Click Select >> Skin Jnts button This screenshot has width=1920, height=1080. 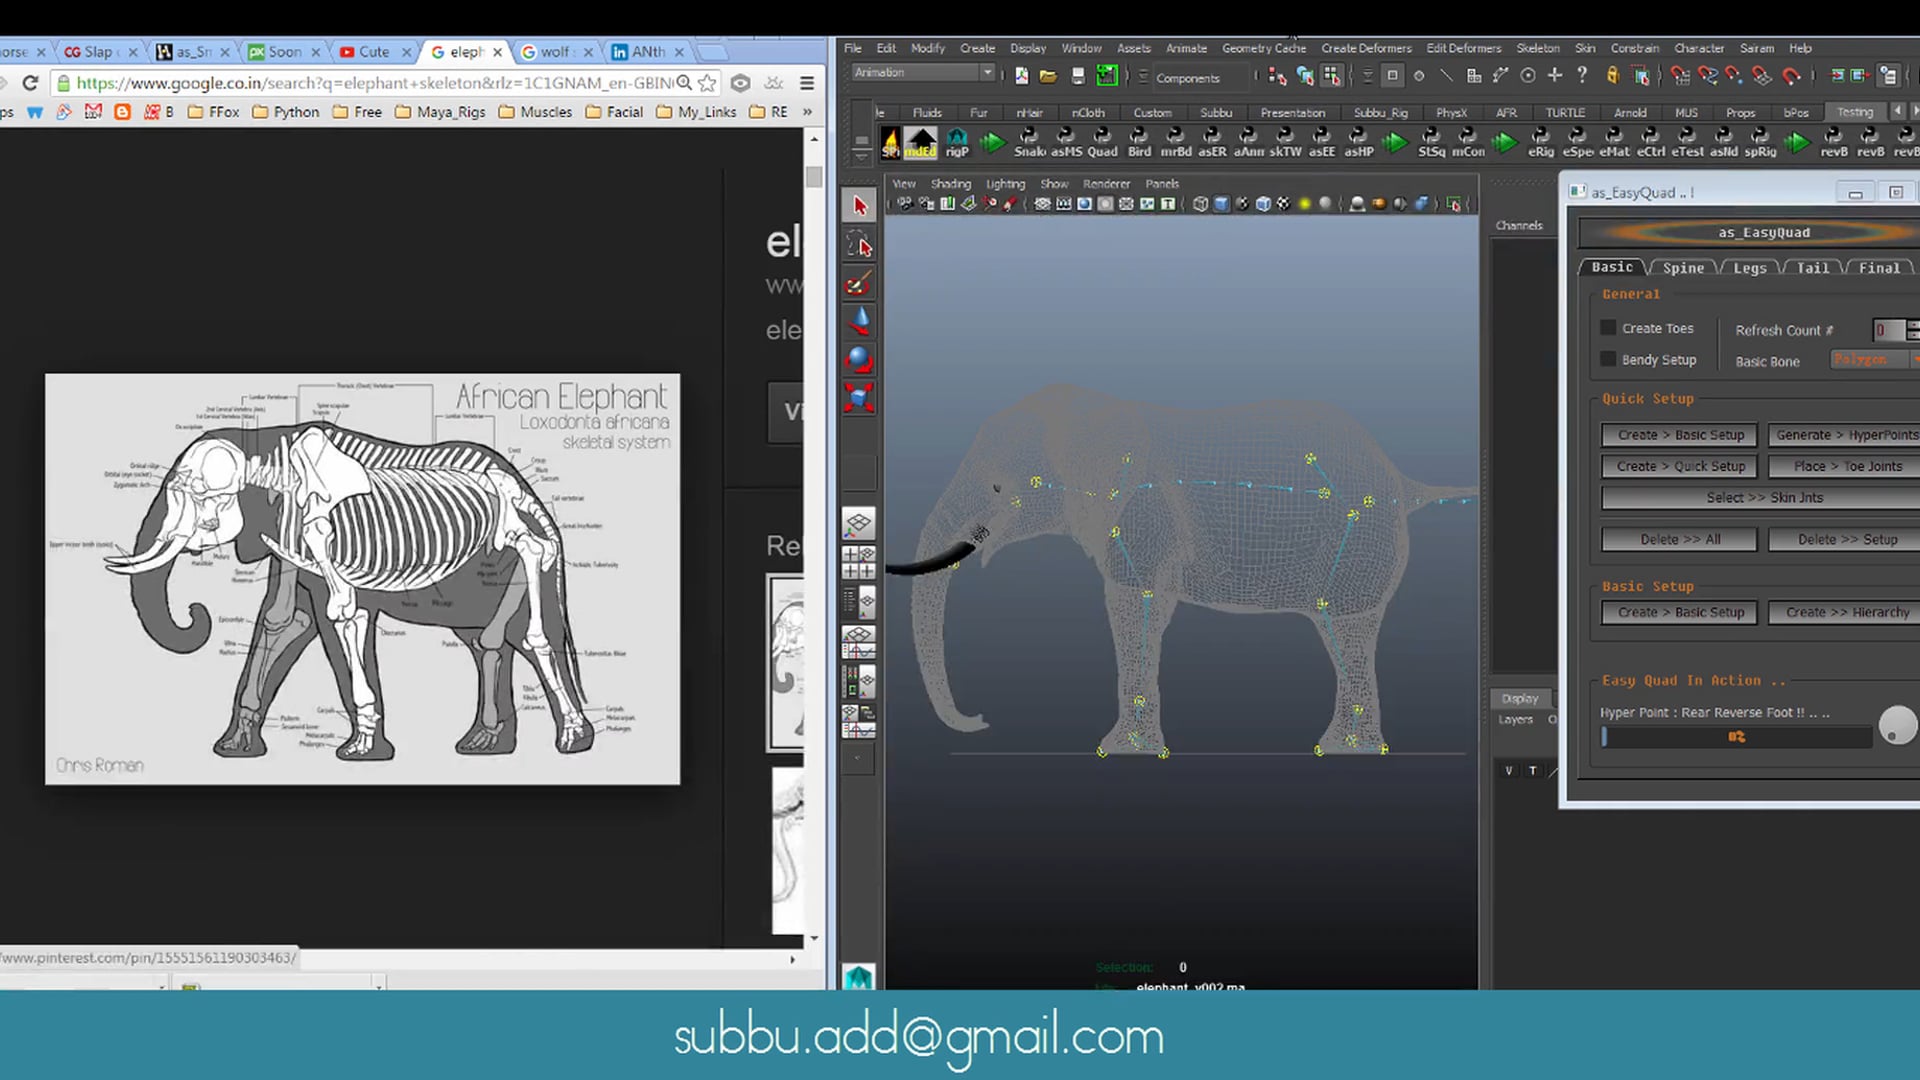(x=1764, y=497)
